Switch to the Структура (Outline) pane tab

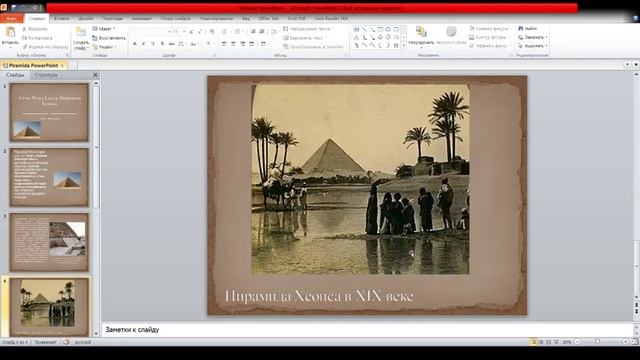(x=46, y=75)
